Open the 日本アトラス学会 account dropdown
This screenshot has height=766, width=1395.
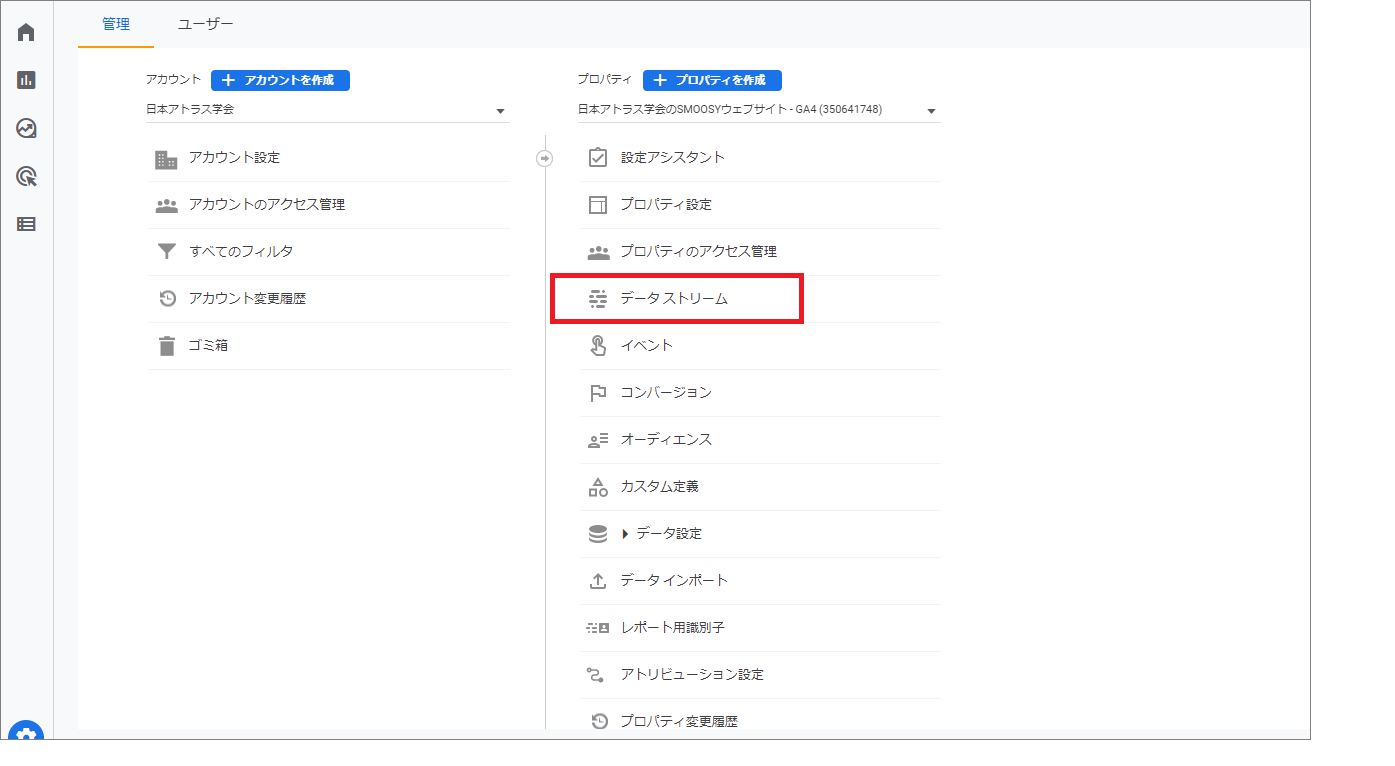coord(327,110)
